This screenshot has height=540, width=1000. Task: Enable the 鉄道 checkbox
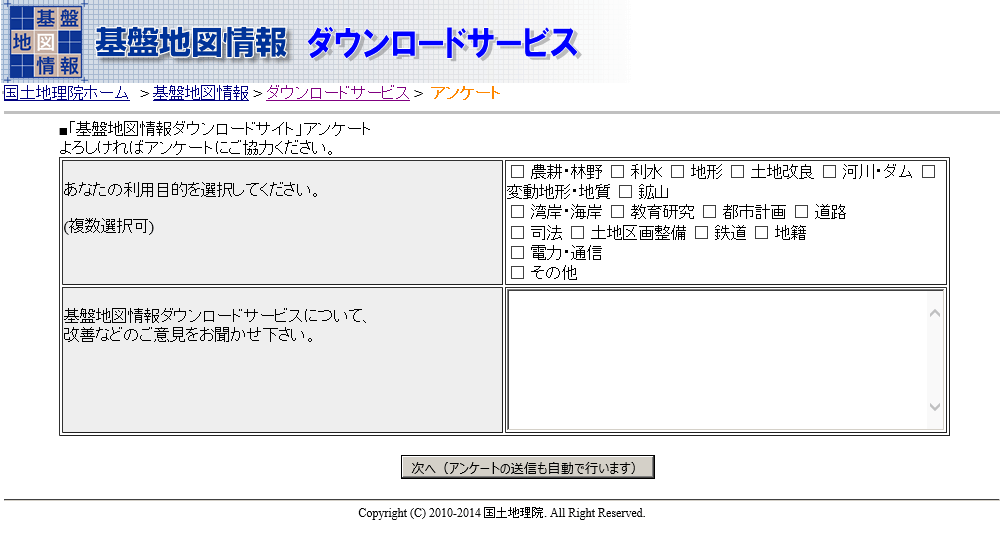[701, 233]
